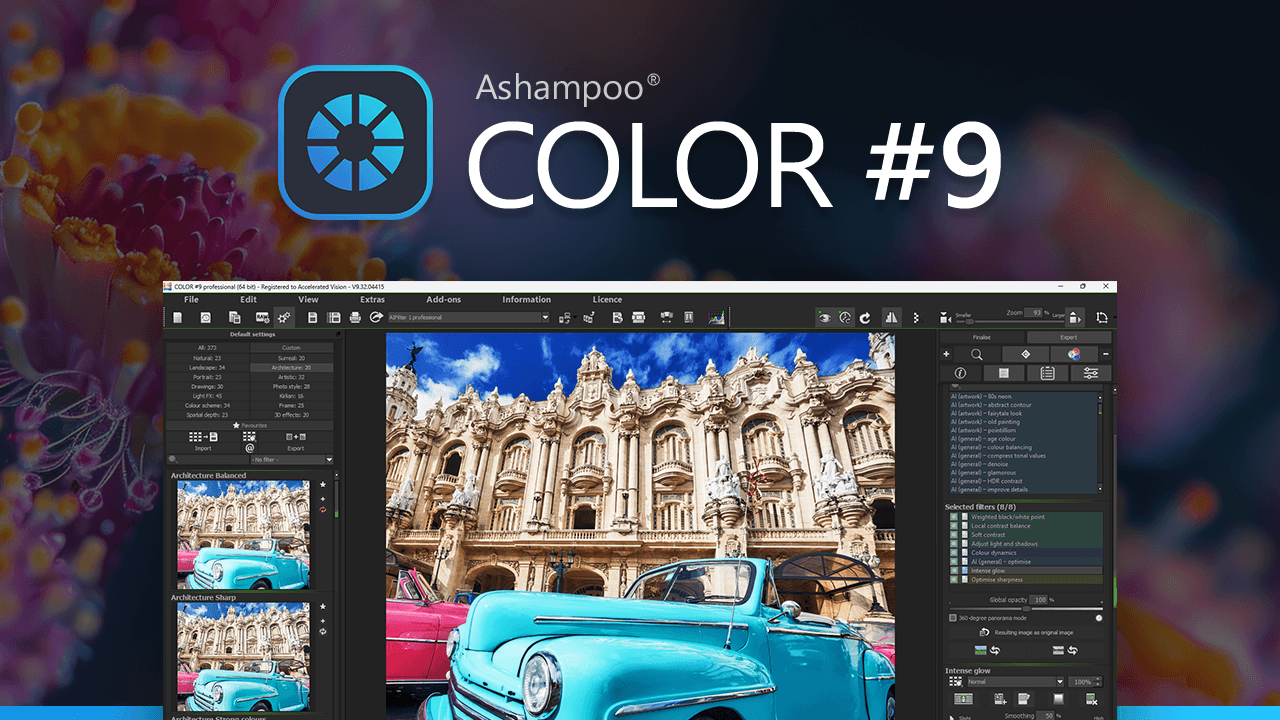
Task: Click the star beside Architecture Balanced preset
Action: tap(323, 484)
